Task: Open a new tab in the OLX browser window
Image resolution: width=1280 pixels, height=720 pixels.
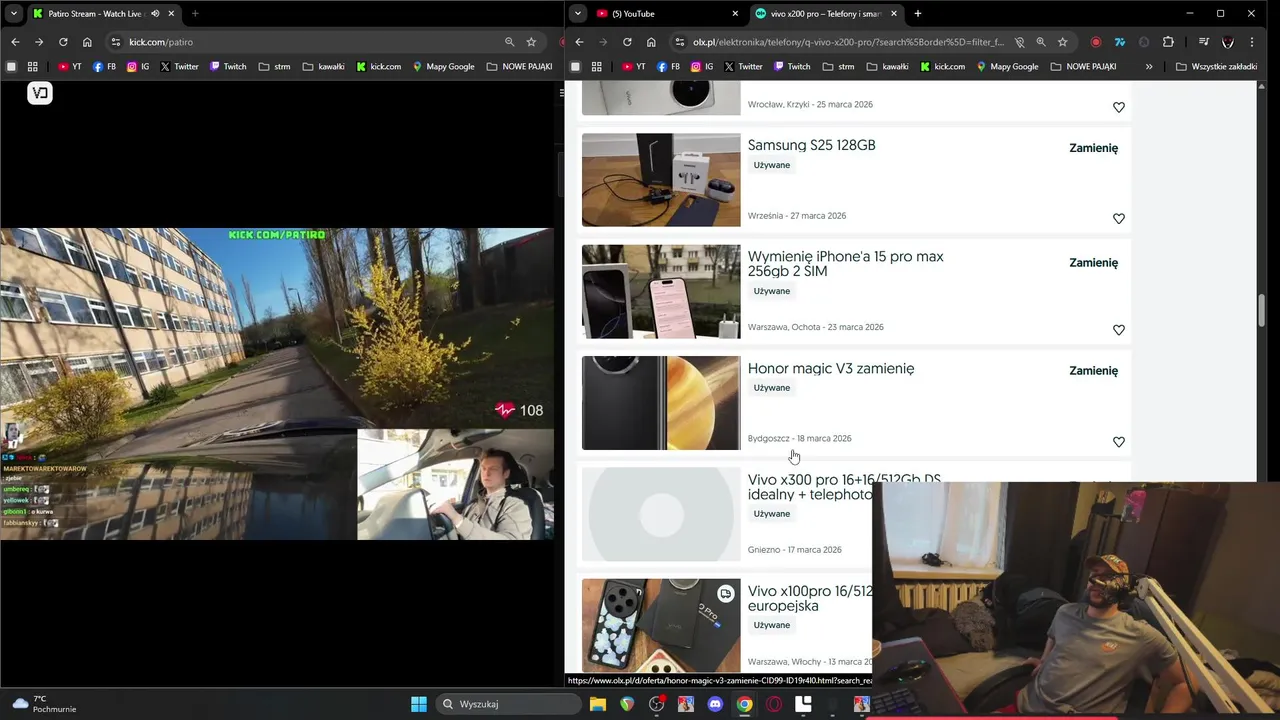Action: click(x=918, y=14)
